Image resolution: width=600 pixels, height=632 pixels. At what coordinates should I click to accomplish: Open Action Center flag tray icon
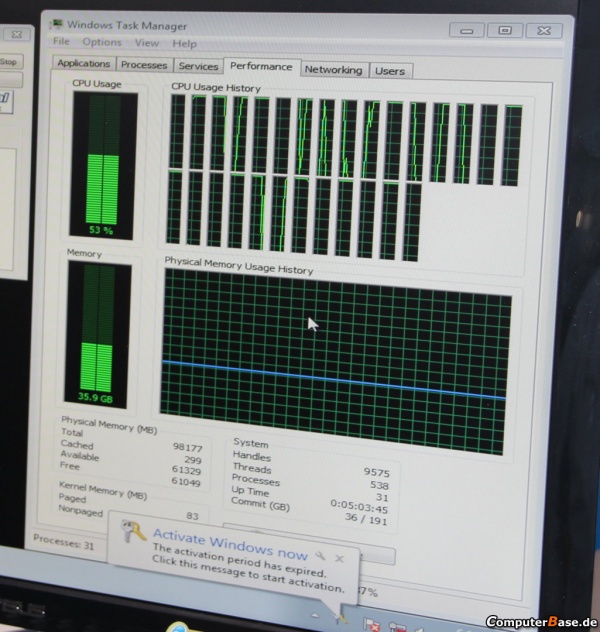371,624
